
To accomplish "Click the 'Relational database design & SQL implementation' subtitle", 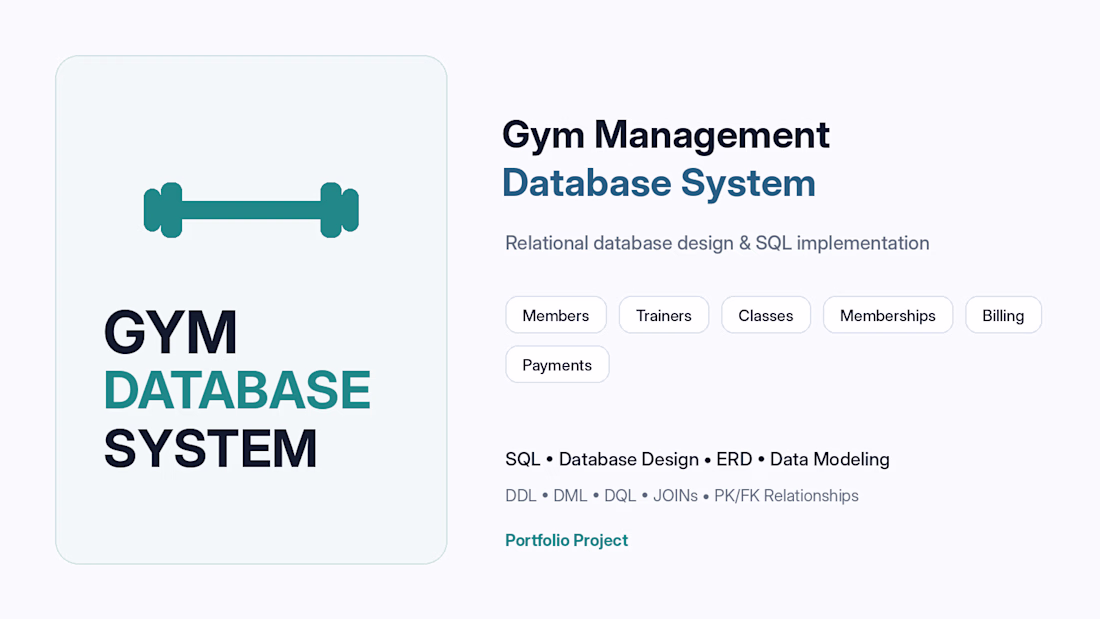I will pyautogui.click(x=717, y=244).
